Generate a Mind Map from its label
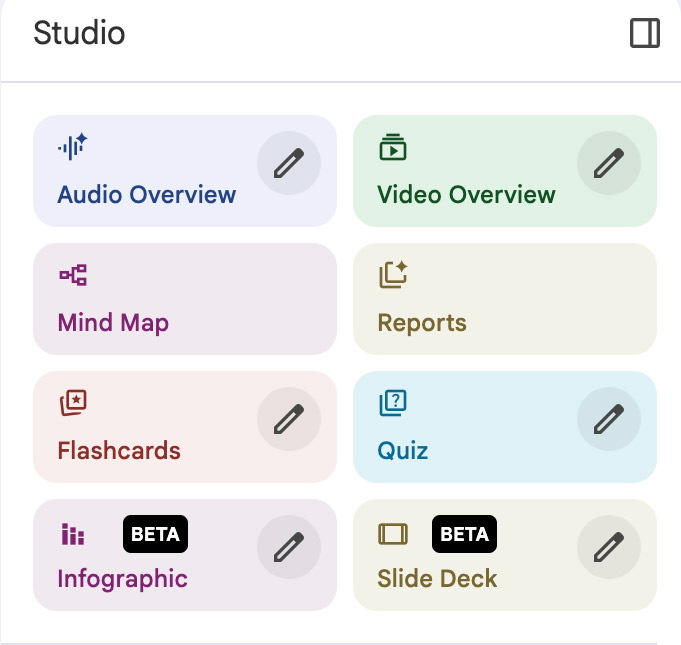Image resolution: width=681 pixels, height=645 pixels. (113, 323)
